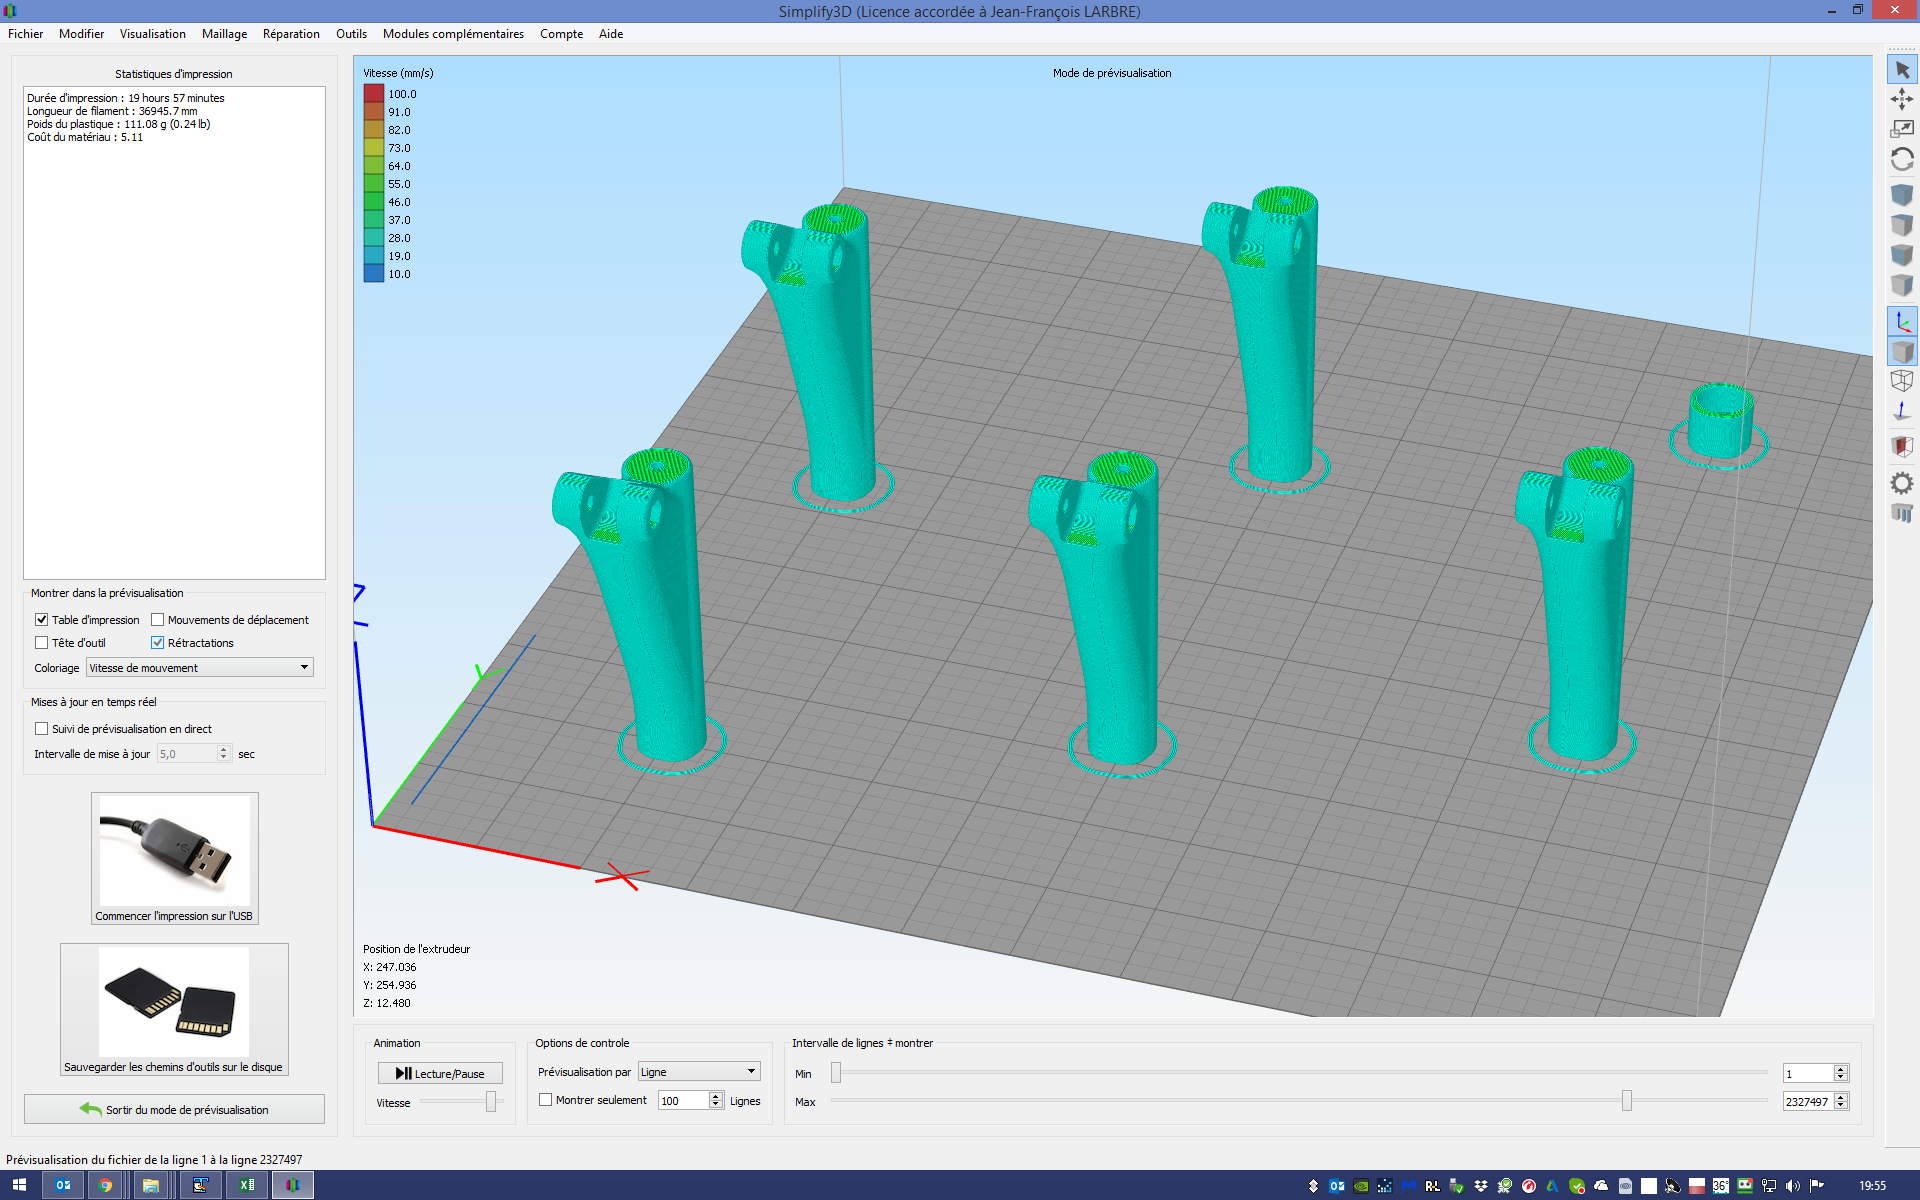
Task: Enable Mouvements de déplacement checkbox
Action: coord(158,620)
